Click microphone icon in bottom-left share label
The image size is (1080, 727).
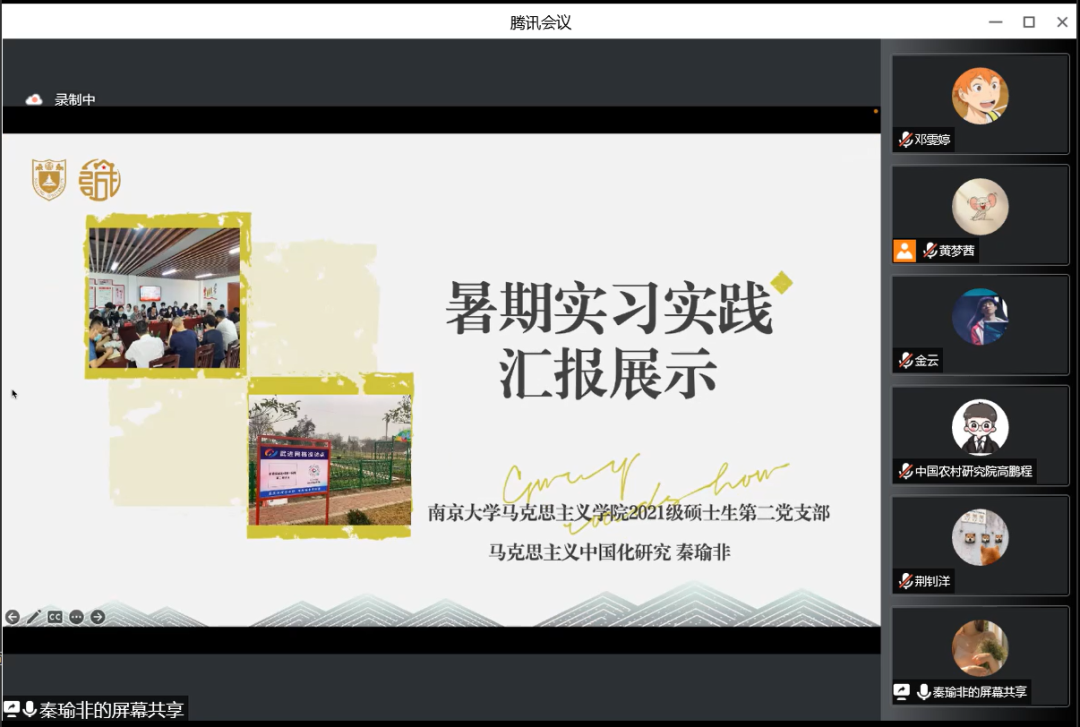coord(29,710)
